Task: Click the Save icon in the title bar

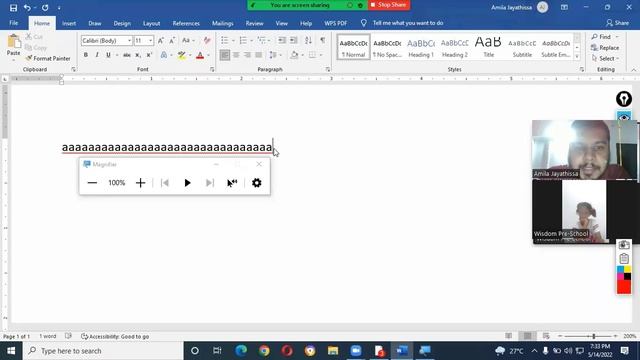Action: pyautogui.click(x=13, y=7)
